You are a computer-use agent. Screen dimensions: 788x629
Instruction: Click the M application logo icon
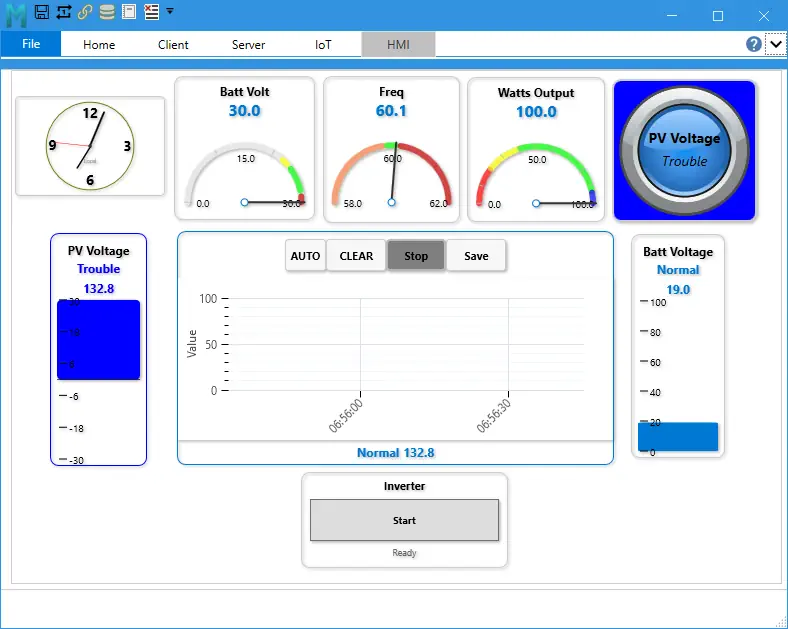pyautogui.click(x=16, y=13)
